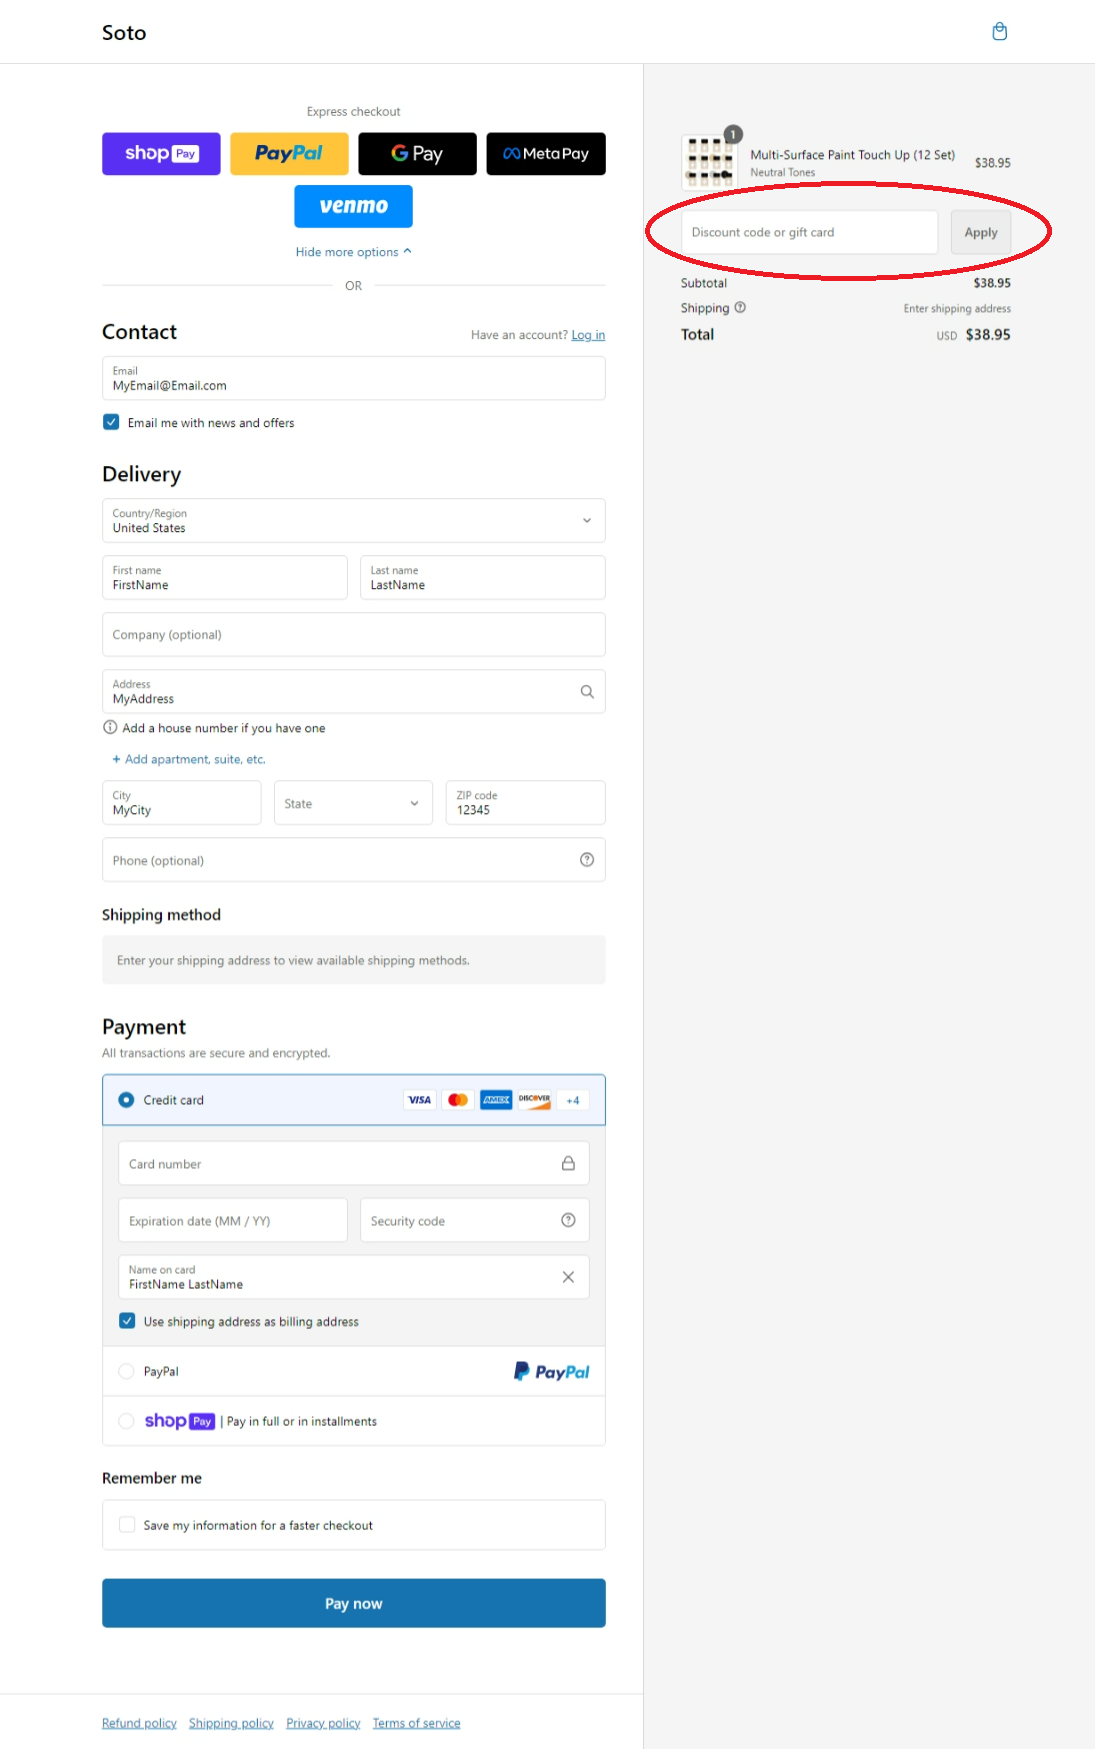Click the Discount code or gift card field
Viewport: 1095px width, 1749px height.
coord(810,232)
